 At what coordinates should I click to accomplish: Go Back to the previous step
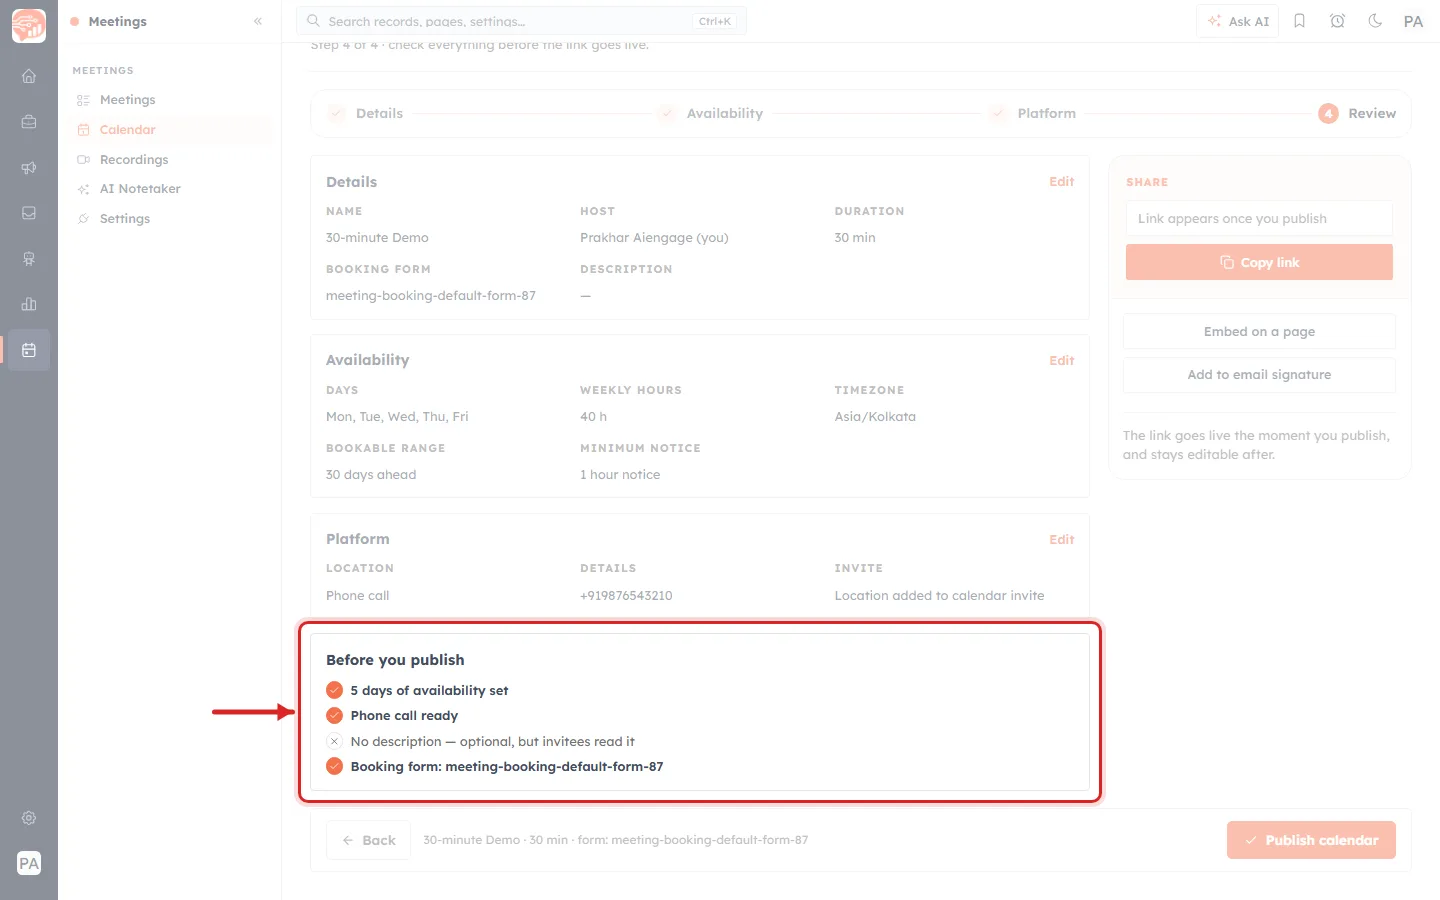point(369,840)
